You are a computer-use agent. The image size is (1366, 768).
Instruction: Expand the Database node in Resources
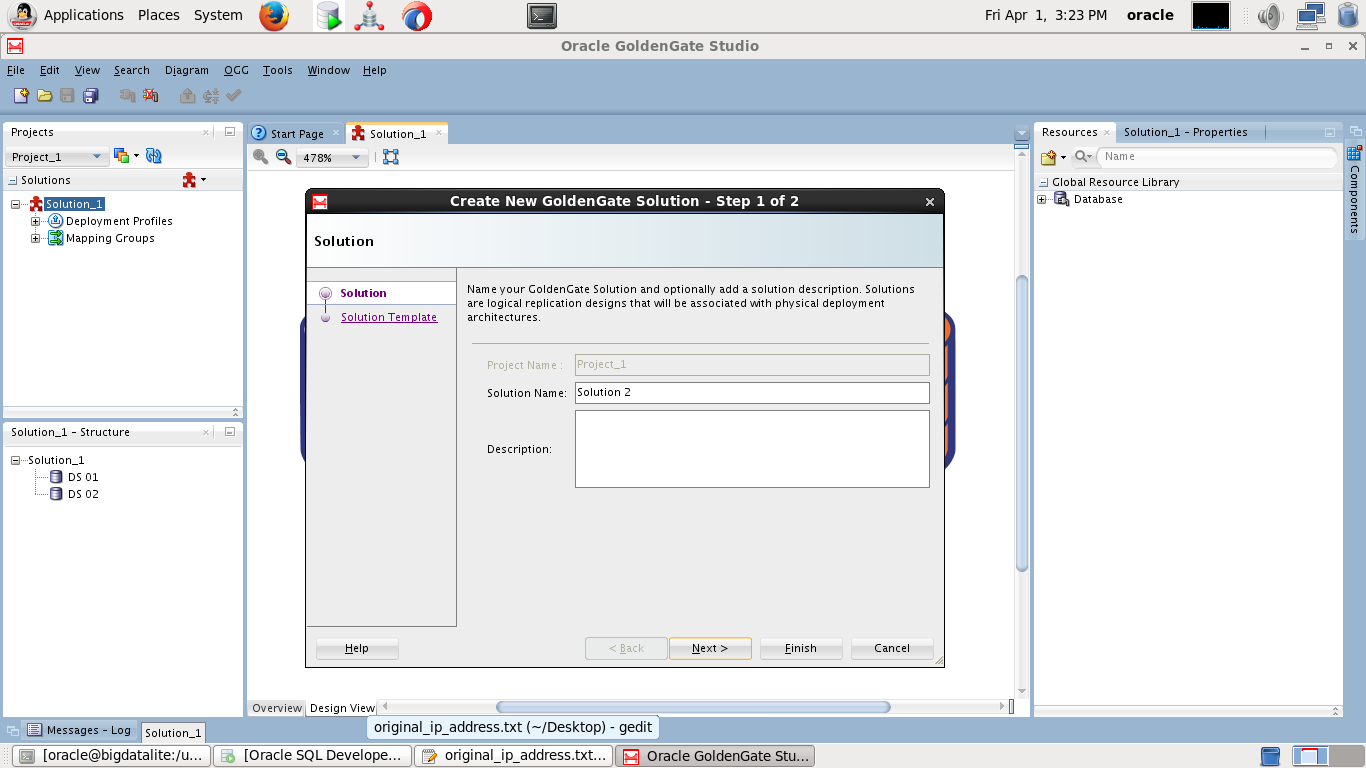pos(1042,199)
